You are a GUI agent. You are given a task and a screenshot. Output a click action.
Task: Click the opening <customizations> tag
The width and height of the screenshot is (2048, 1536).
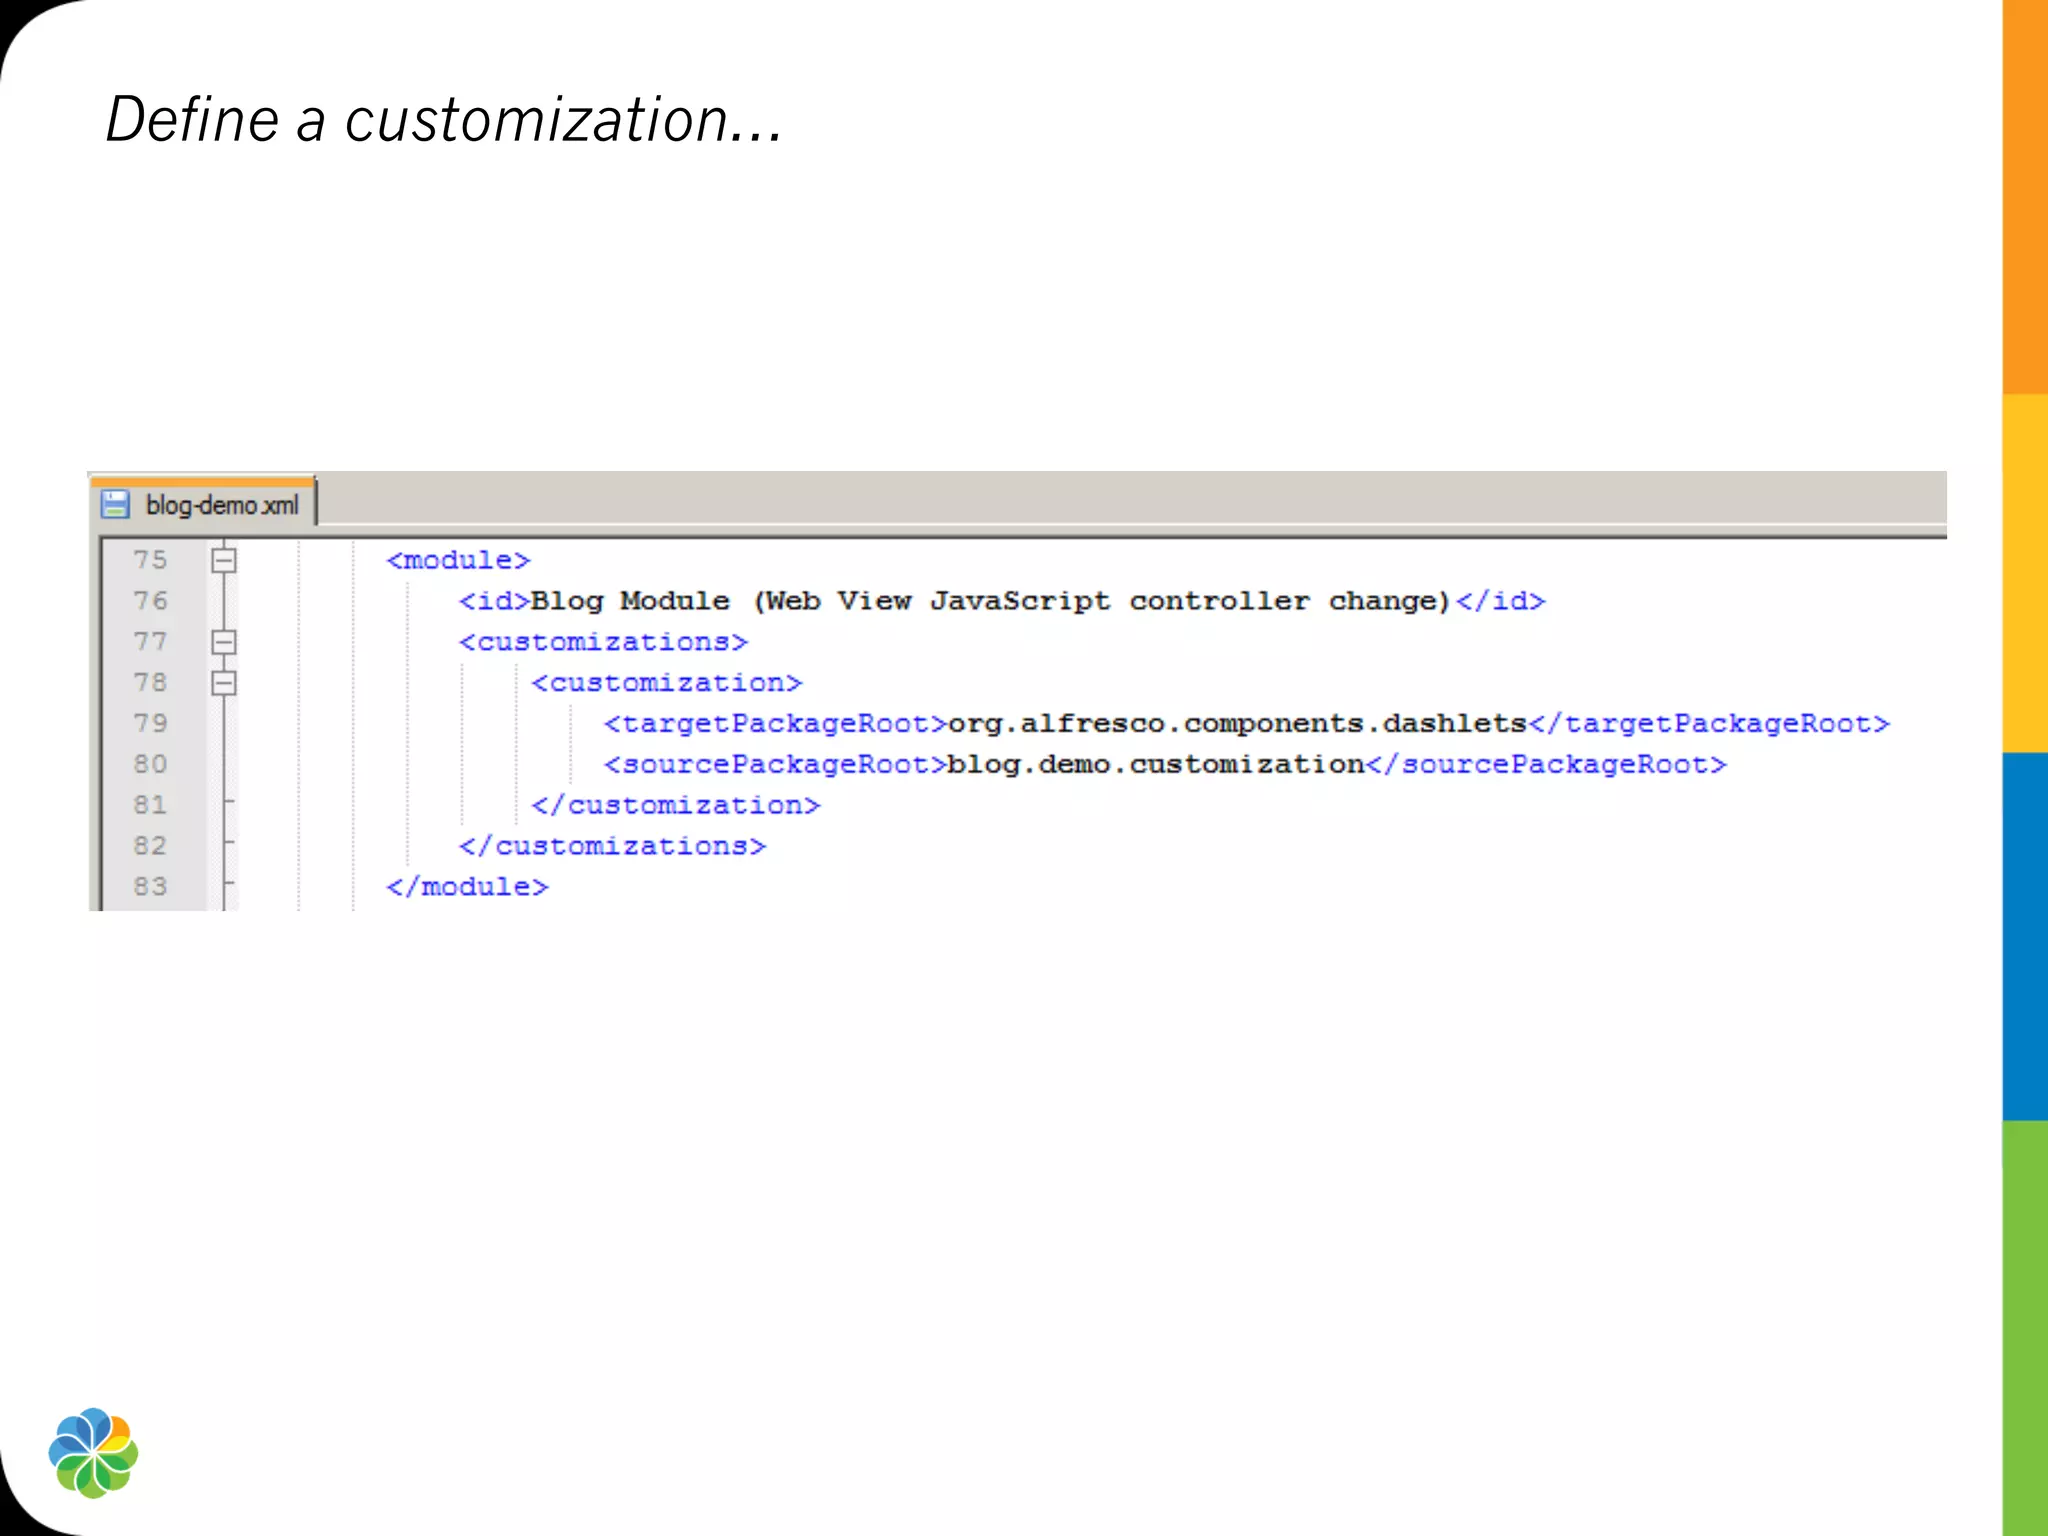point(603,642)
